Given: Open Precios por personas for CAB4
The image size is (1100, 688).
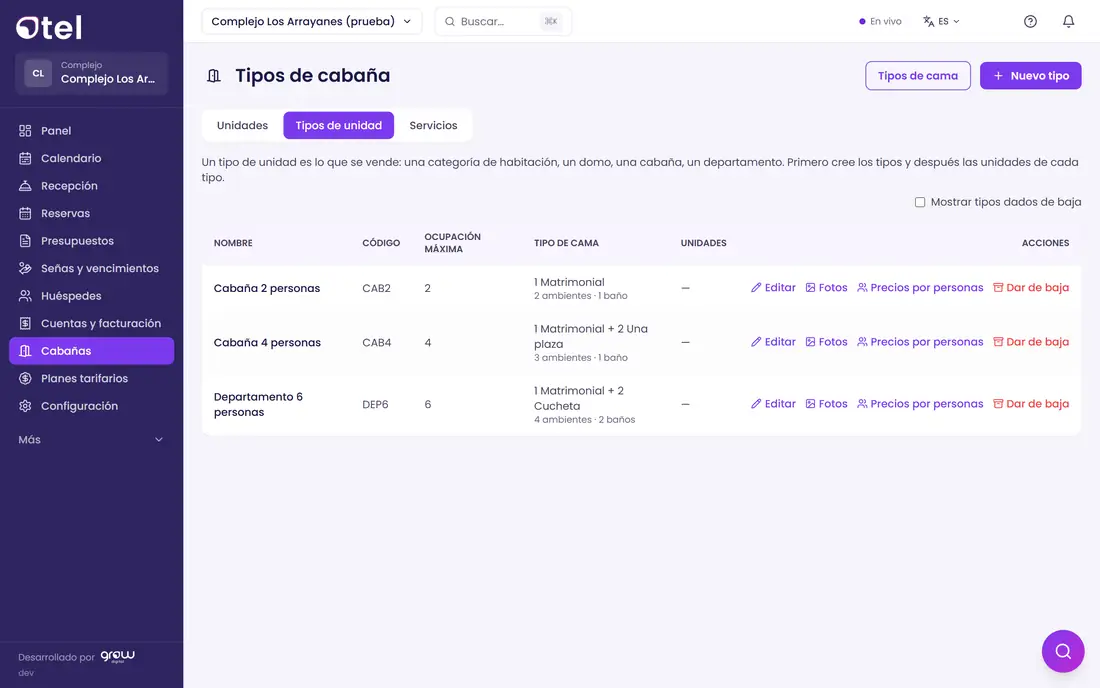Looking at the screenshot, I should click(x=920, y=342).
